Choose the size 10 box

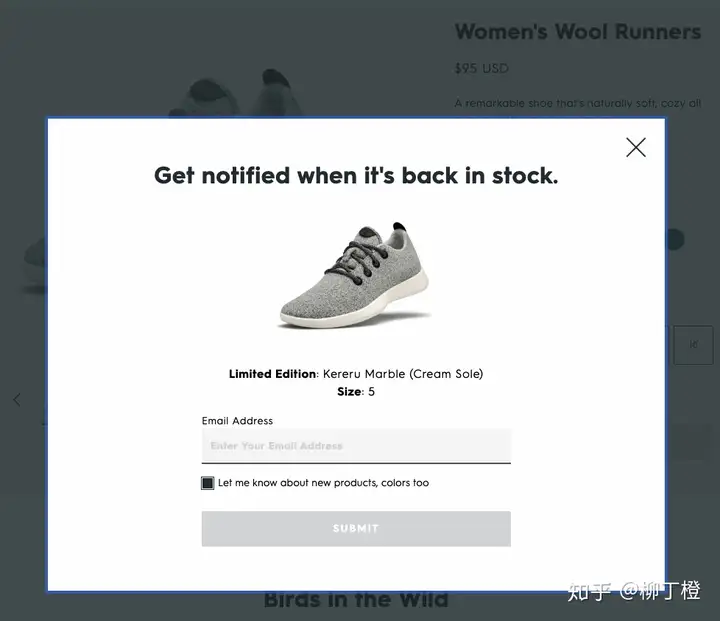[693, 345]
